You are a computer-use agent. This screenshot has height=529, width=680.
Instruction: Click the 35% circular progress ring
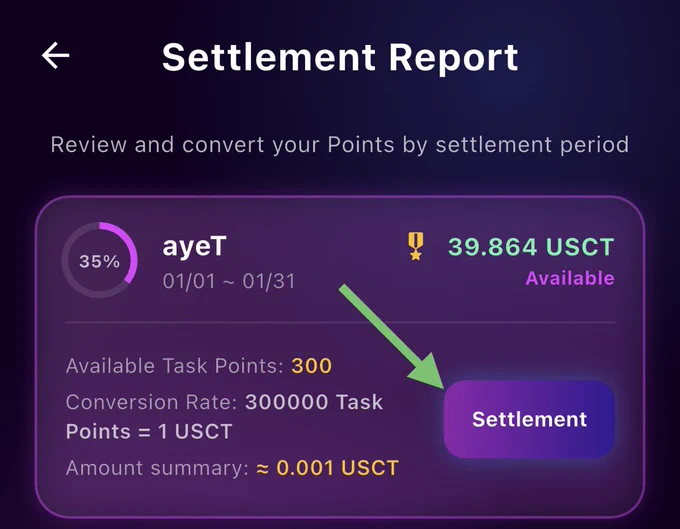(100, 260)
